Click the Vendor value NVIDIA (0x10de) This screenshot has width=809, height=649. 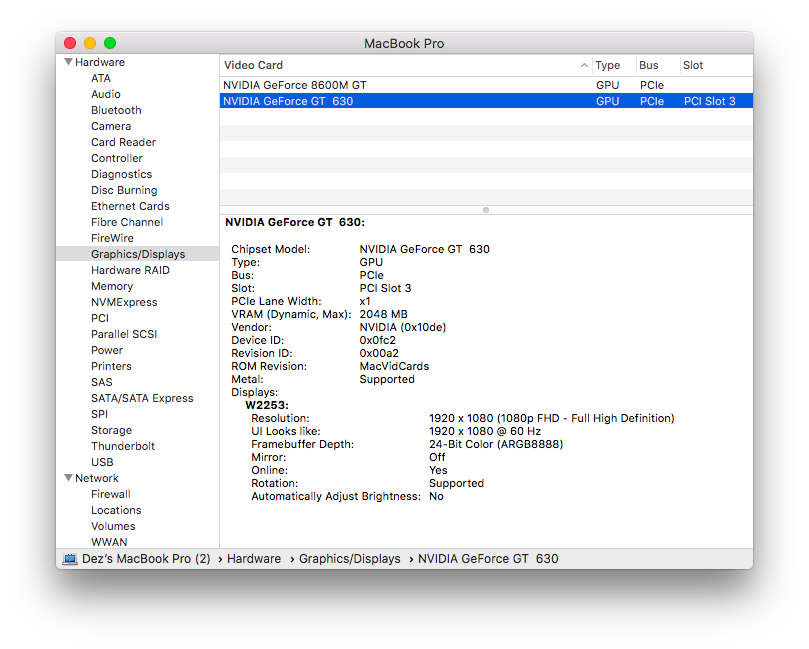tap(403, 327)
